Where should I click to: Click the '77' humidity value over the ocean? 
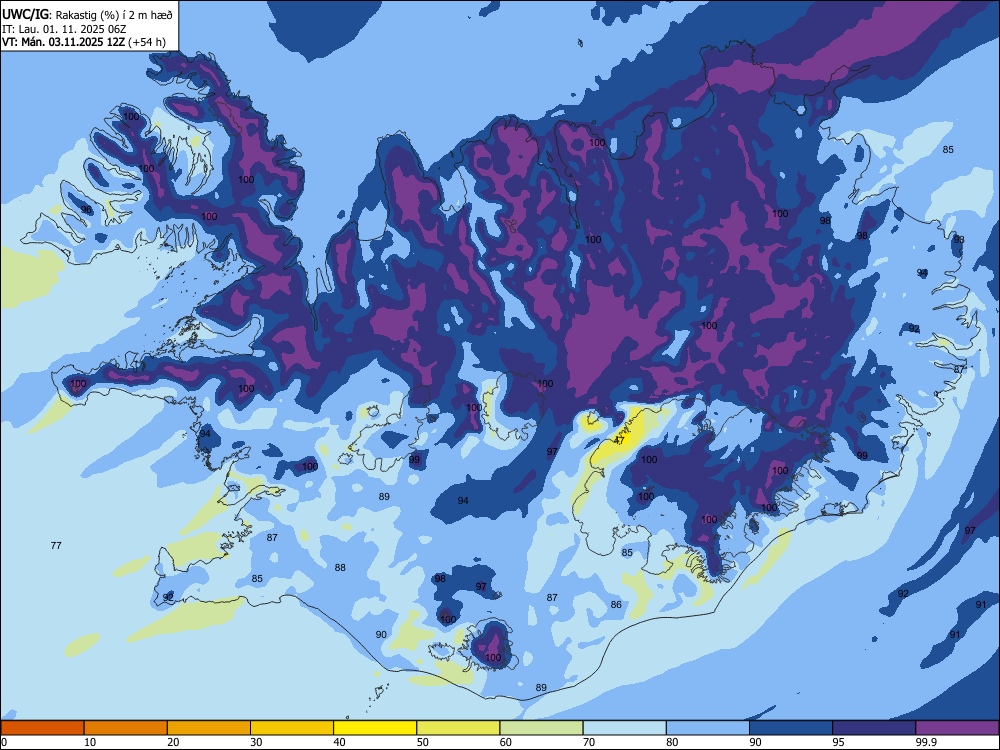[56, 545]
